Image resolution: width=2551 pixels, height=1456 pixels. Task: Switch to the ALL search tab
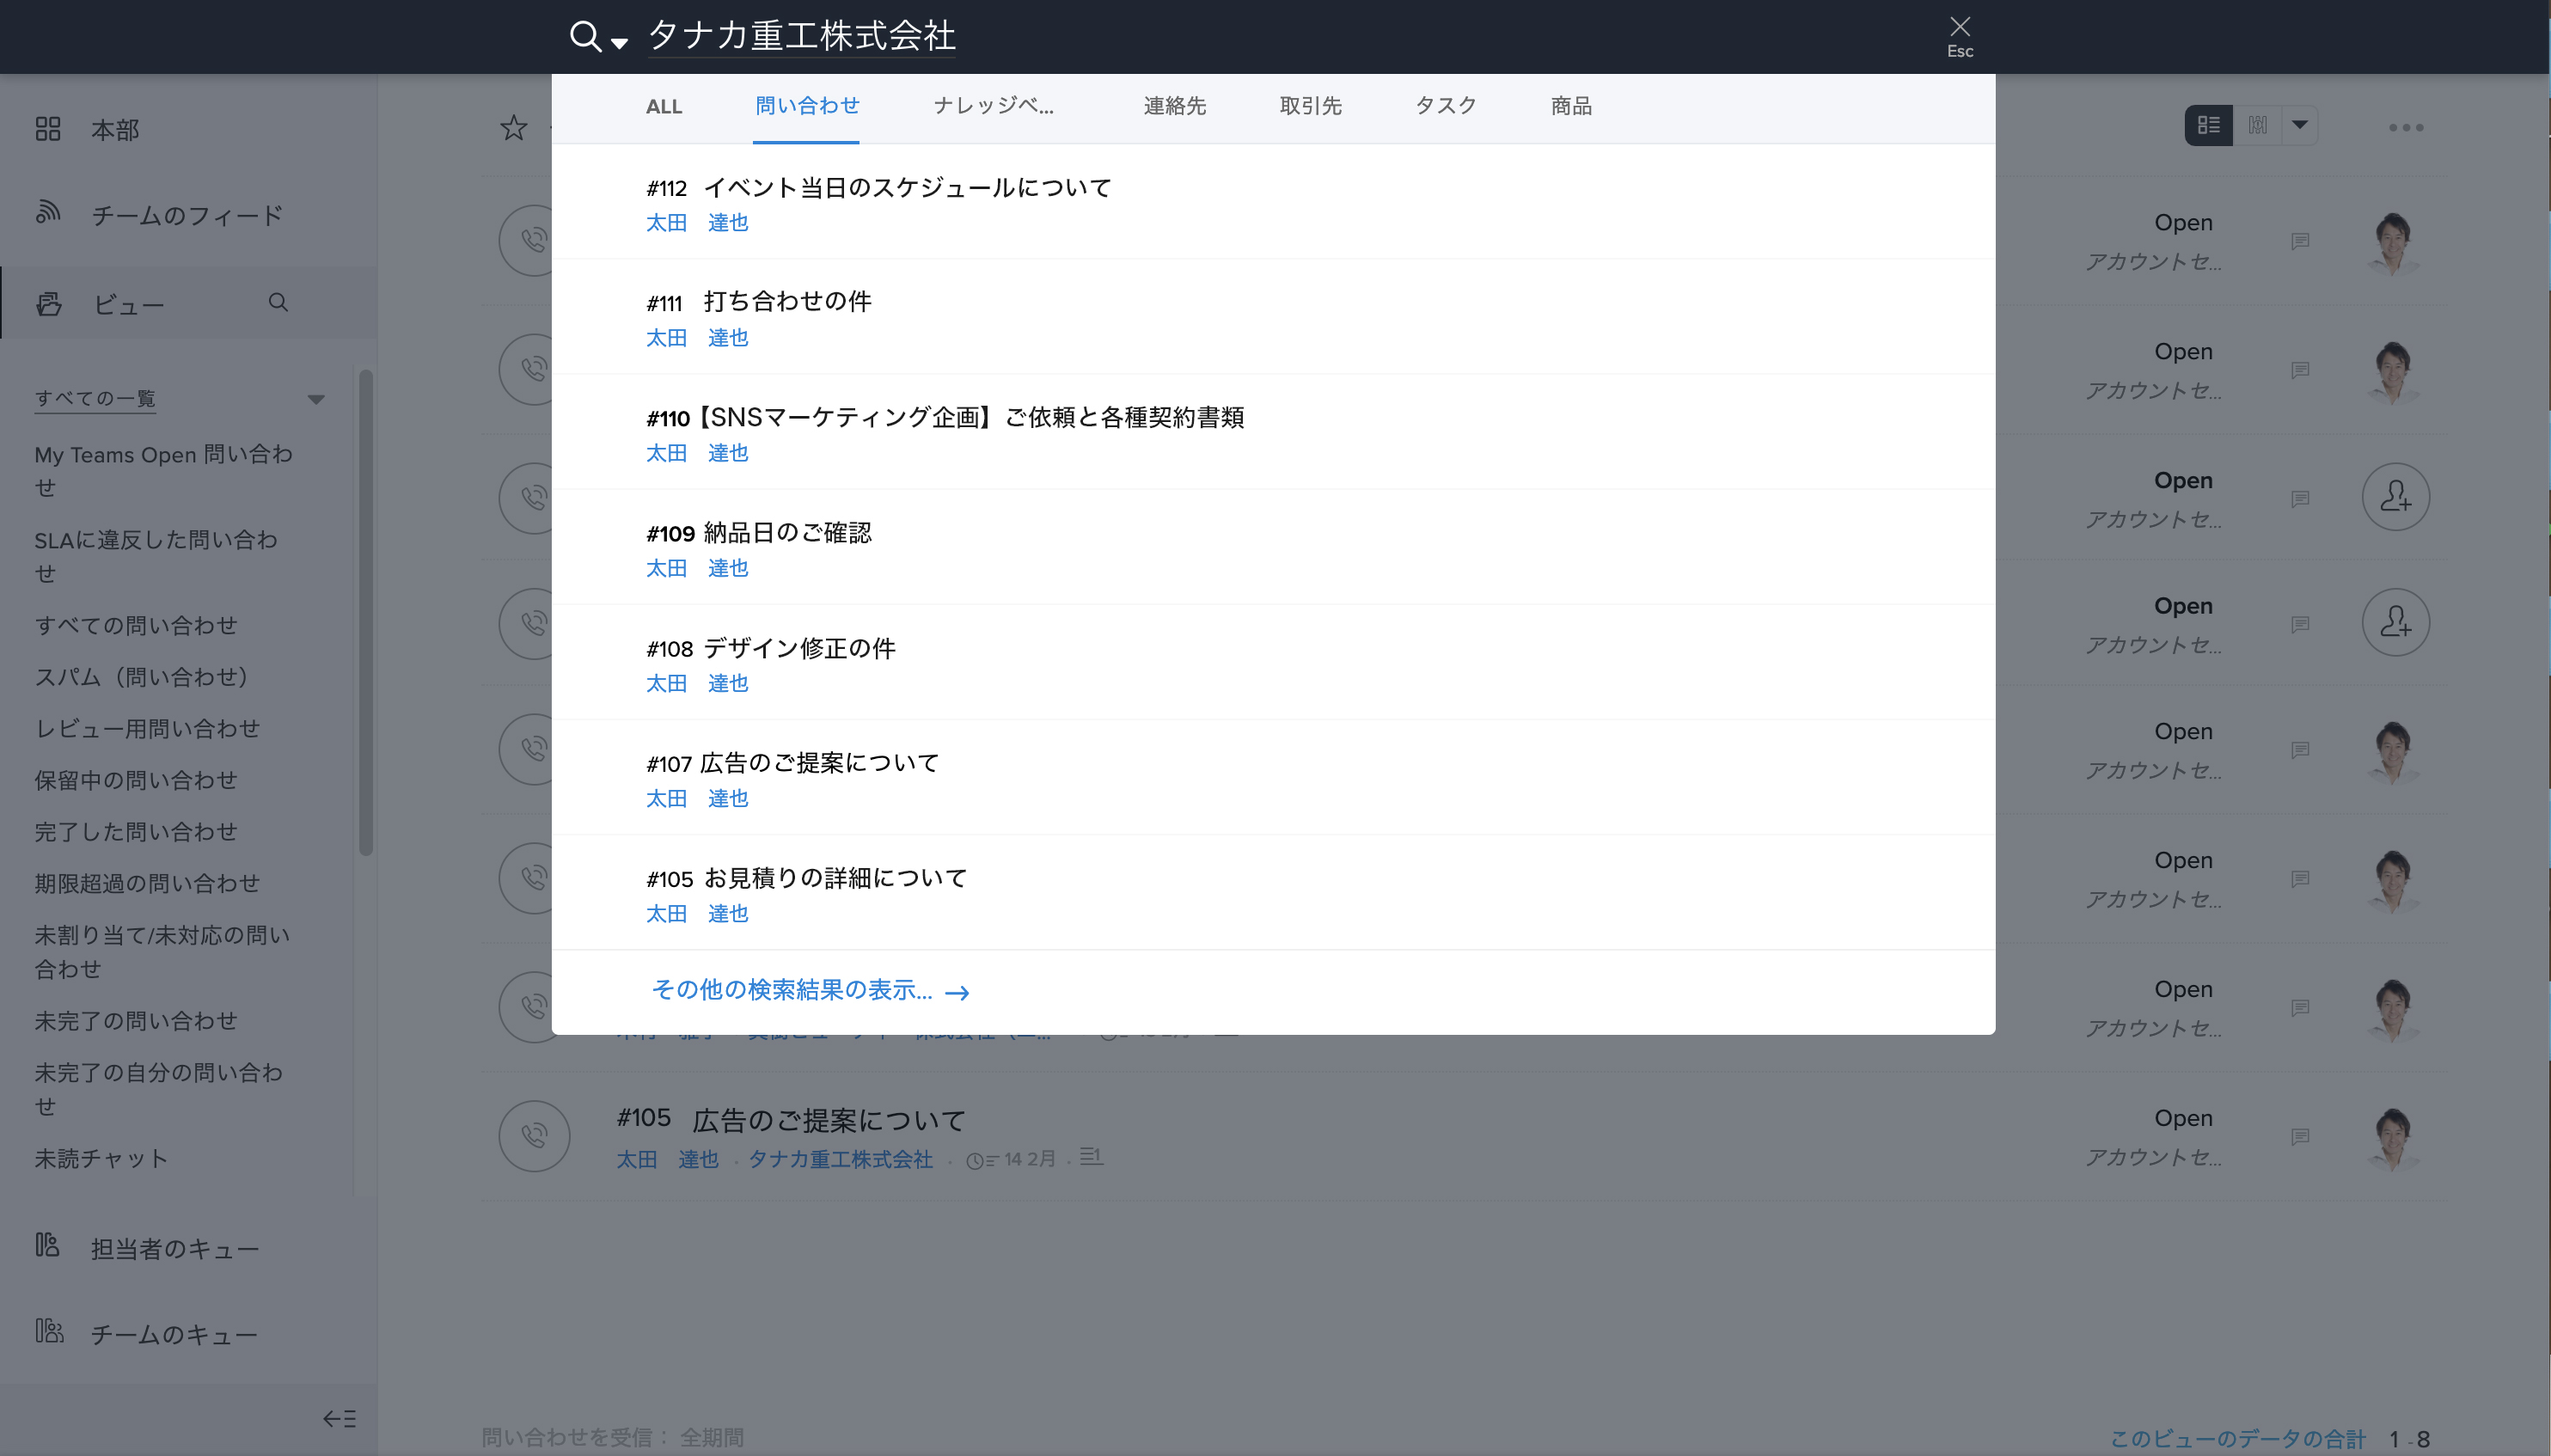[663, 106]
